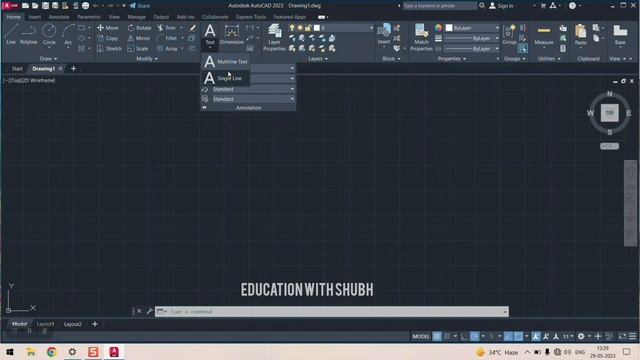Click the Stretch tool
640x360 pixels.
[x=109, y=49]
